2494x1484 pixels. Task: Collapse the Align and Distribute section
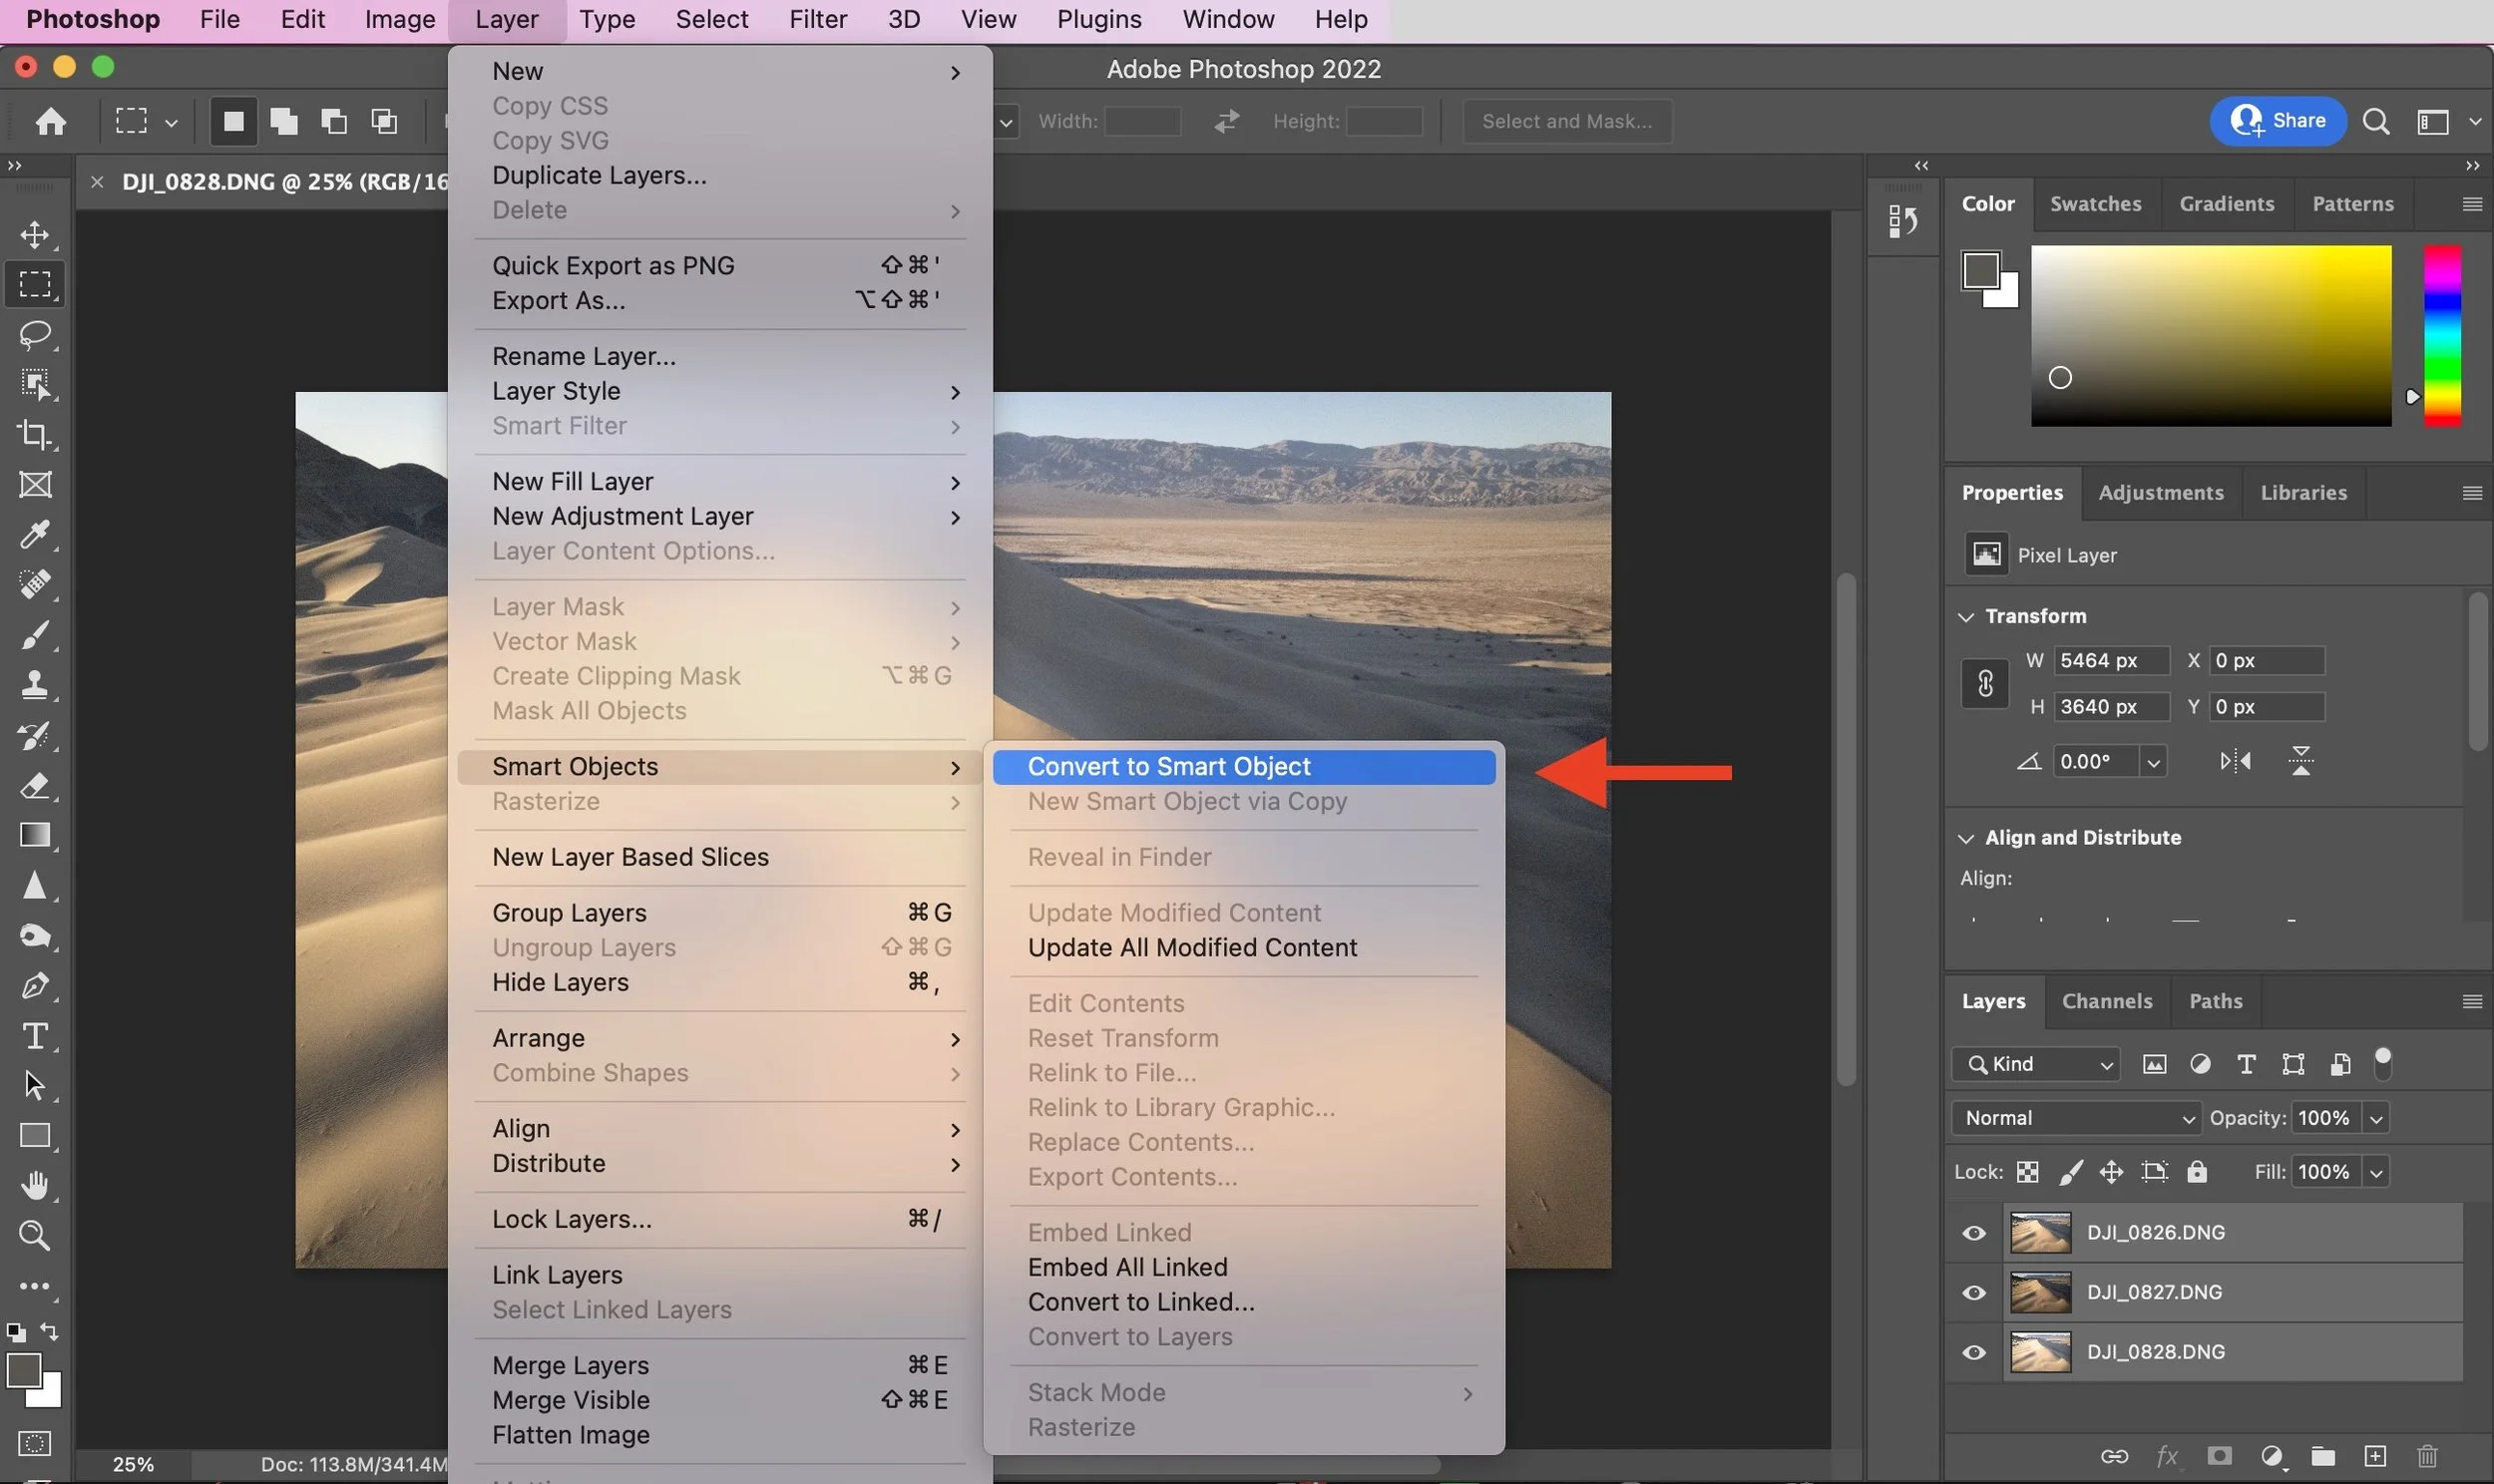(x=1966, y=838)
